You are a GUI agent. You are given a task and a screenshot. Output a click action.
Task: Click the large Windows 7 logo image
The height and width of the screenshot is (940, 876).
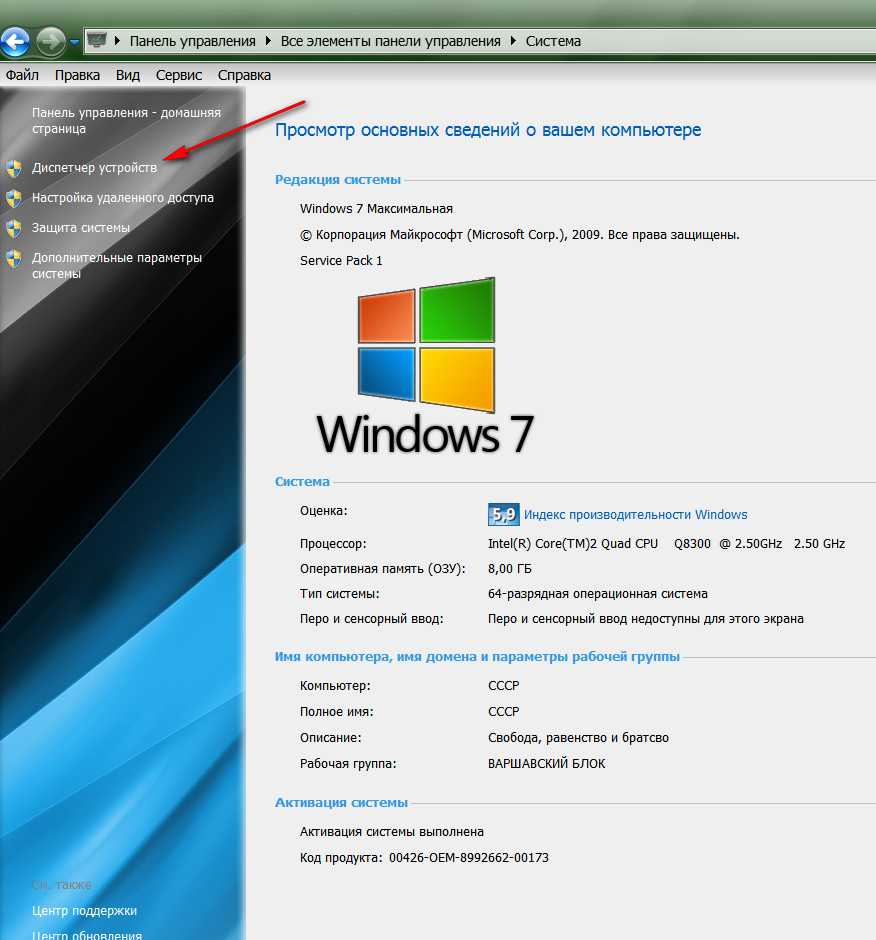click(426, 367)
